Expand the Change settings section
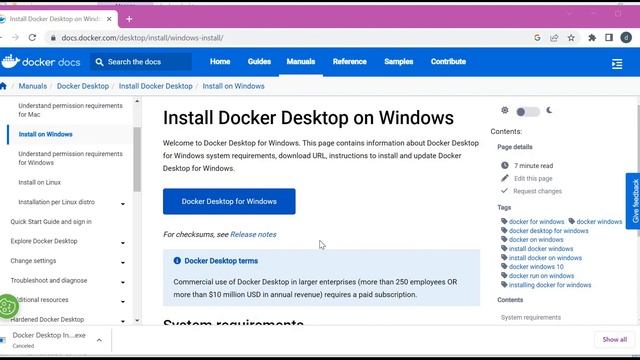The height and width of the screenshot is (360, 640). click(x=123, y=262)
